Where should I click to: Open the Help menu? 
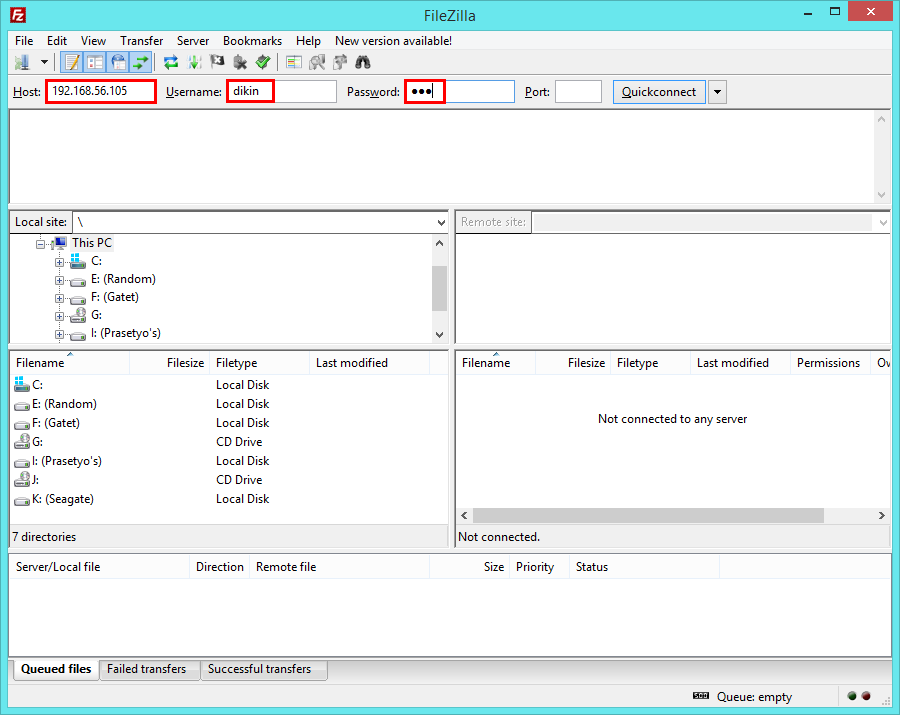308,41
